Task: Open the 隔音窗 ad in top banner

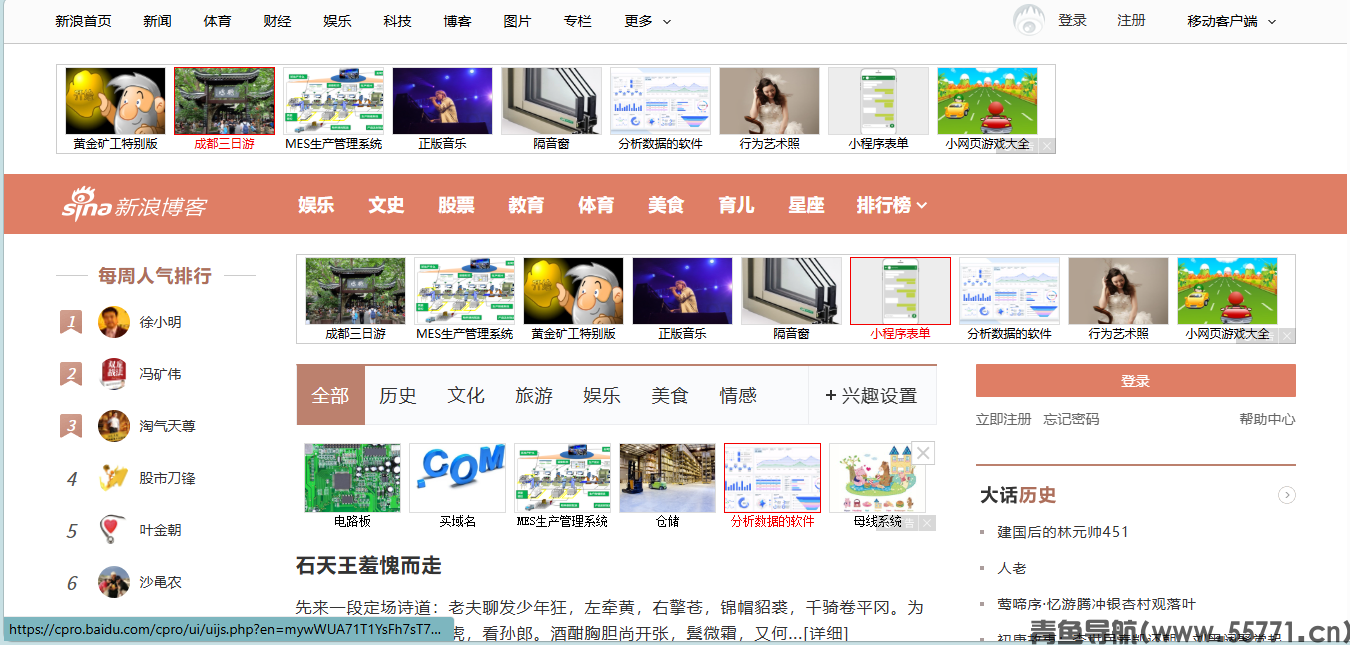Action: tap(551, 109)
